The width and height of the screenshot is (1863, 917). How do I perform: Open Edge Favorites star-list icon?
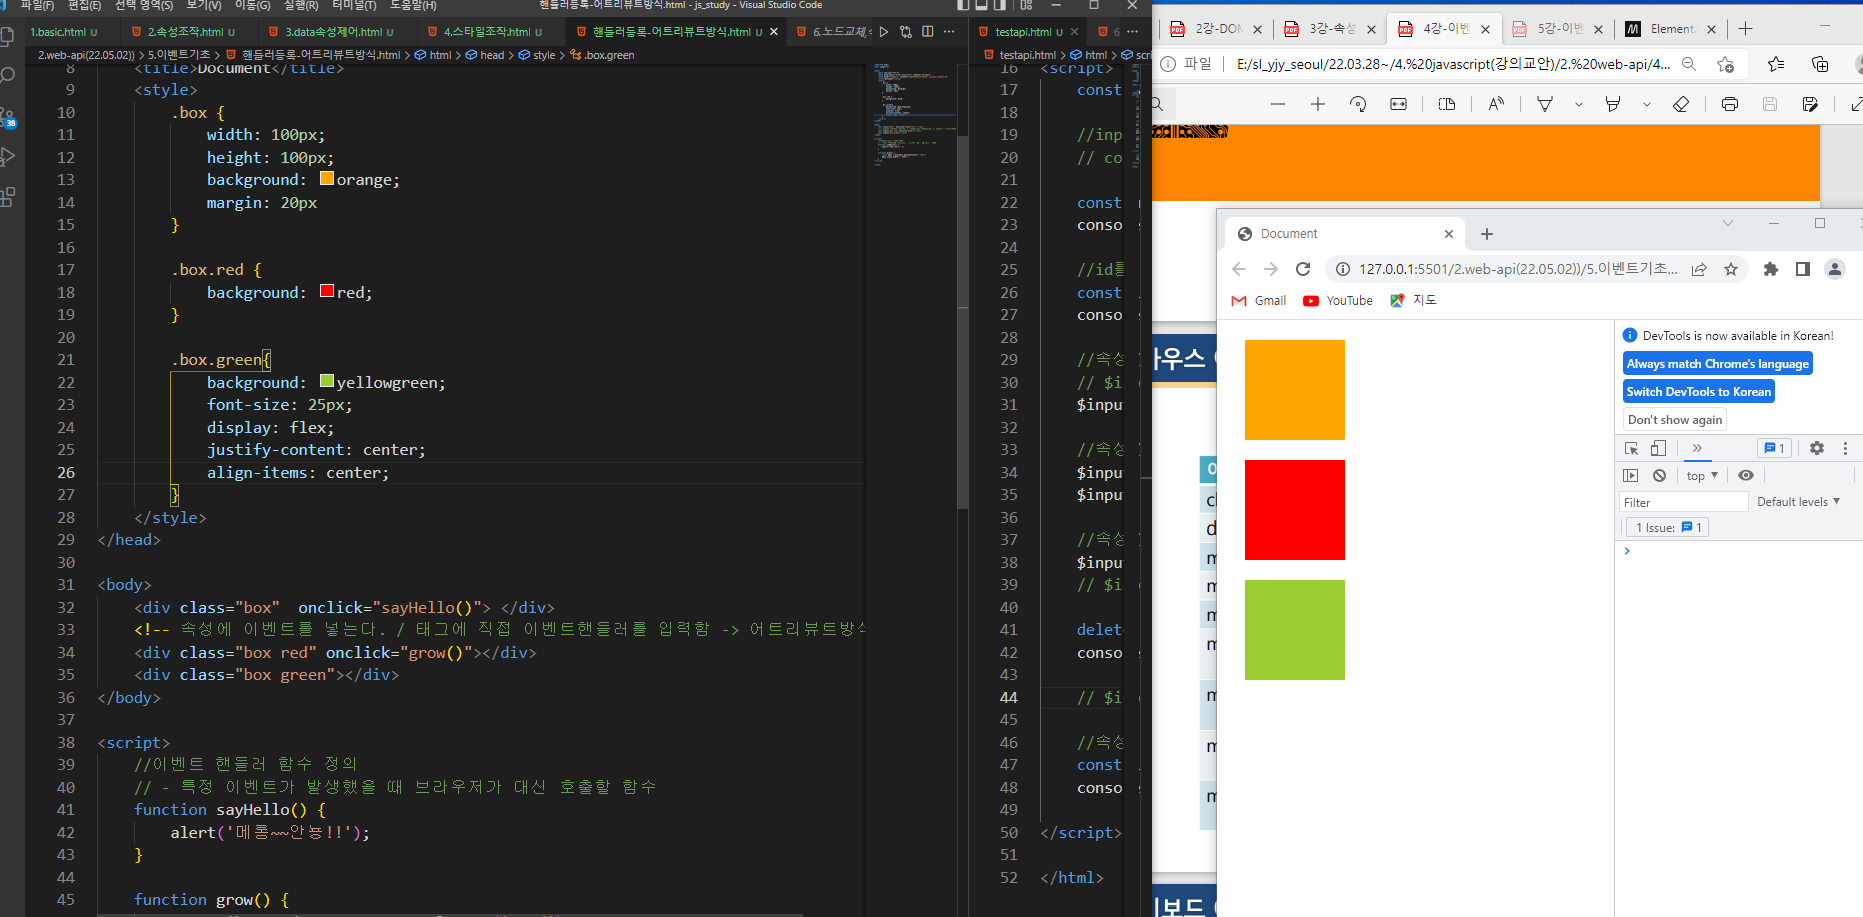(1776, 64)
